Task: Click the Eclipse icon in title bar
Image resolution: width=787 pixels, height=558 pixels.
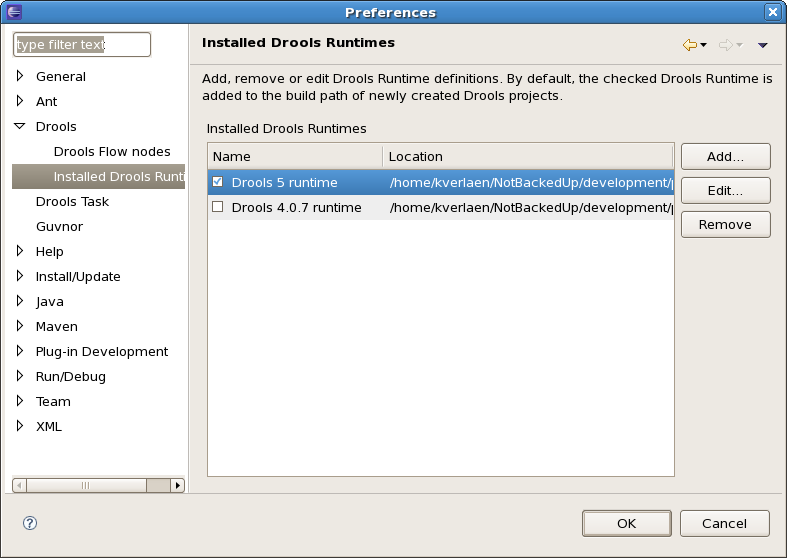Action: (14, 12)
